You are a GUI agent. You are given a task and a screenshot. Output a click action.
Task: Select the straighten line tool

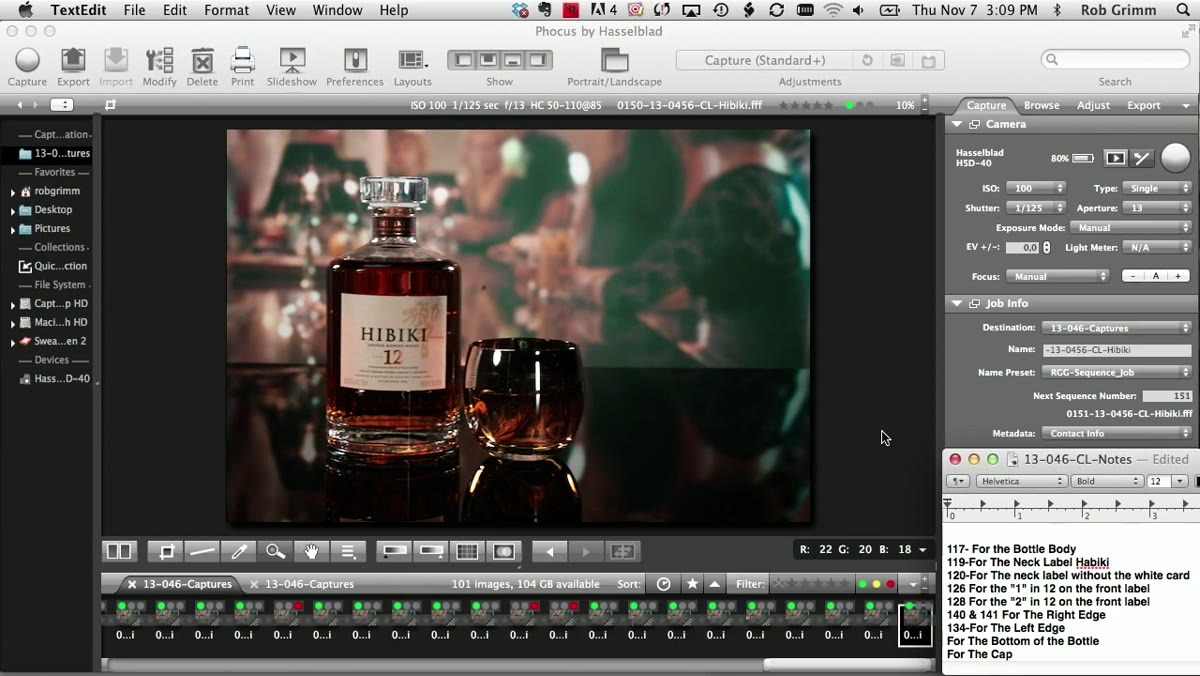pyautogui.click(x=202, y=551)
